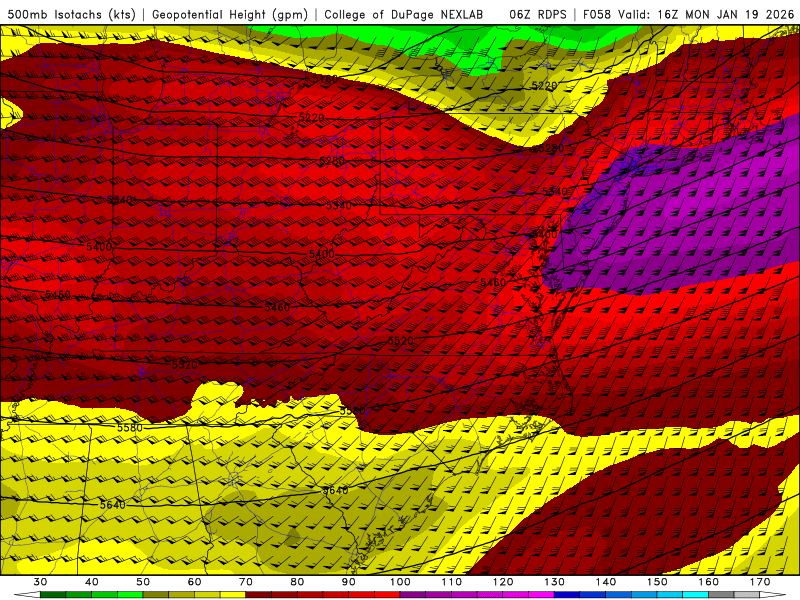Click the maroon swatch adjacent to bright yellow
The image size is (800, 600).
[258, 594]
